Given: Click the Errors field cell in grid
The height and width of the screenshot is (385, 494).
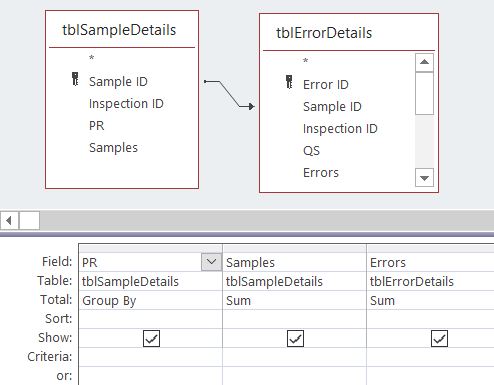Looking at the screenshot, I should 431,262.
